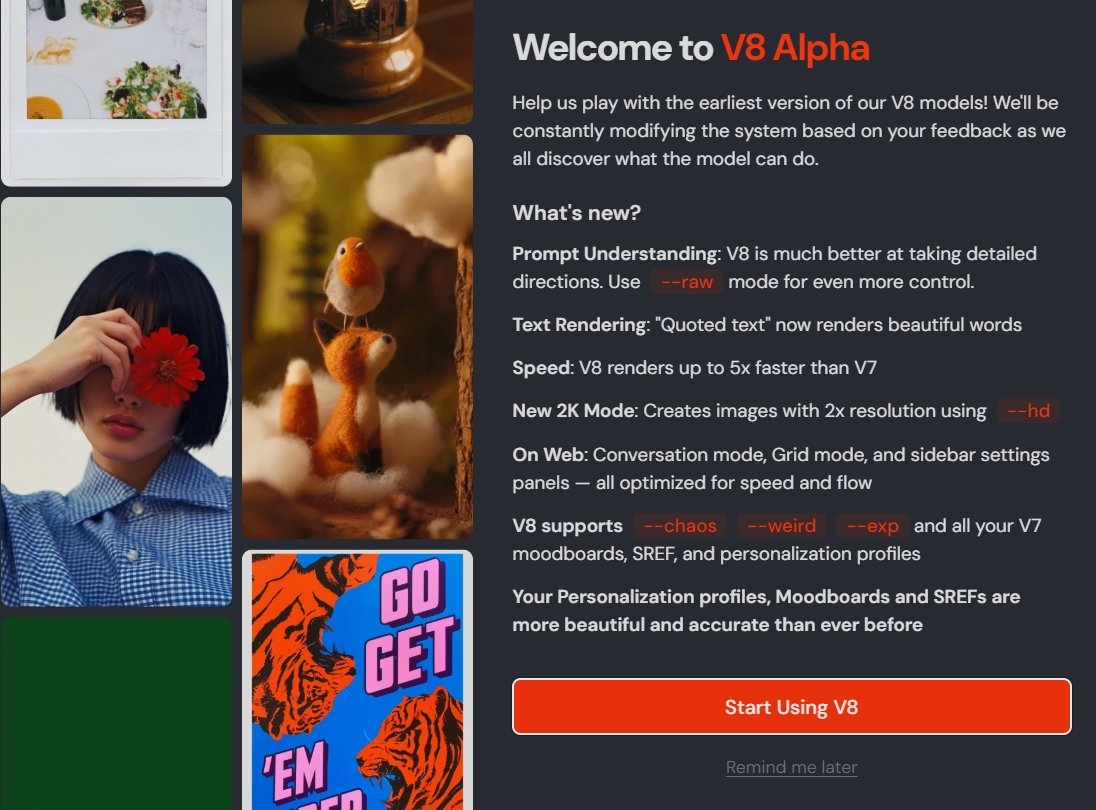The height and width of the screenshot is (810, 1096).
Task: Click the --weird parameter tag
Action: [x=781, y=526]
